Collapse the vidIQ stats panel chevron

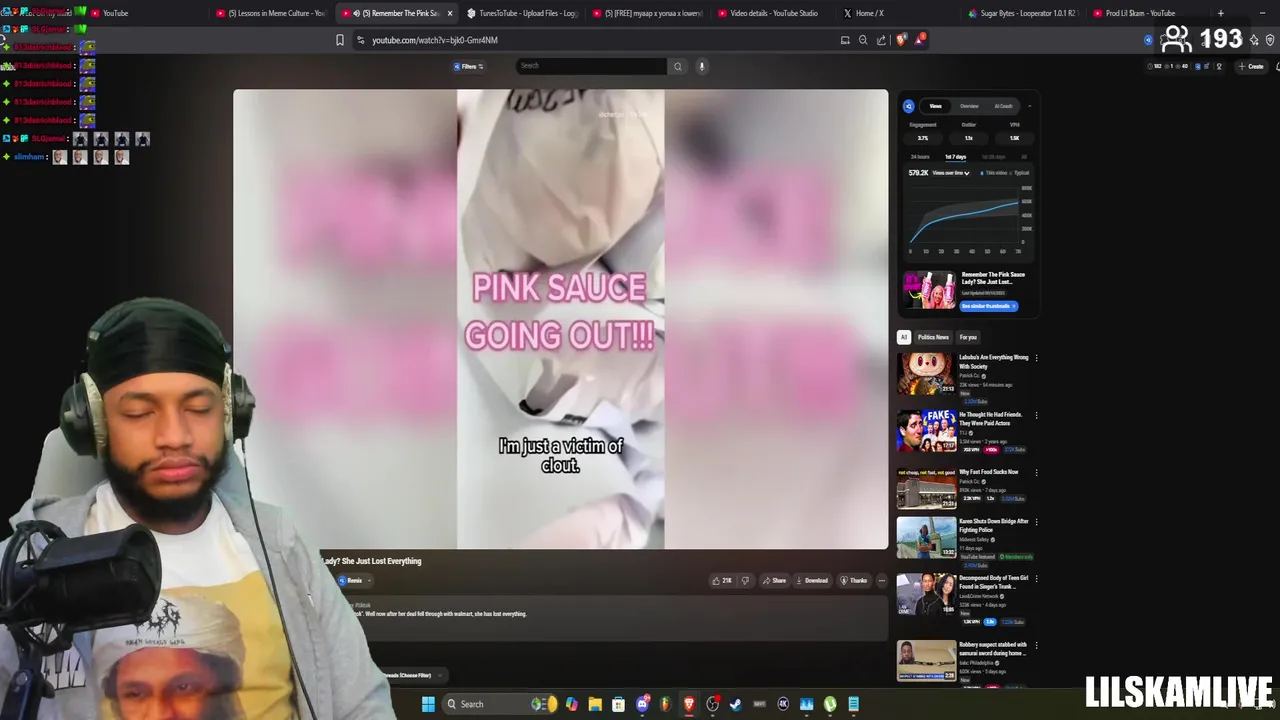click(x=1029, y=106)
